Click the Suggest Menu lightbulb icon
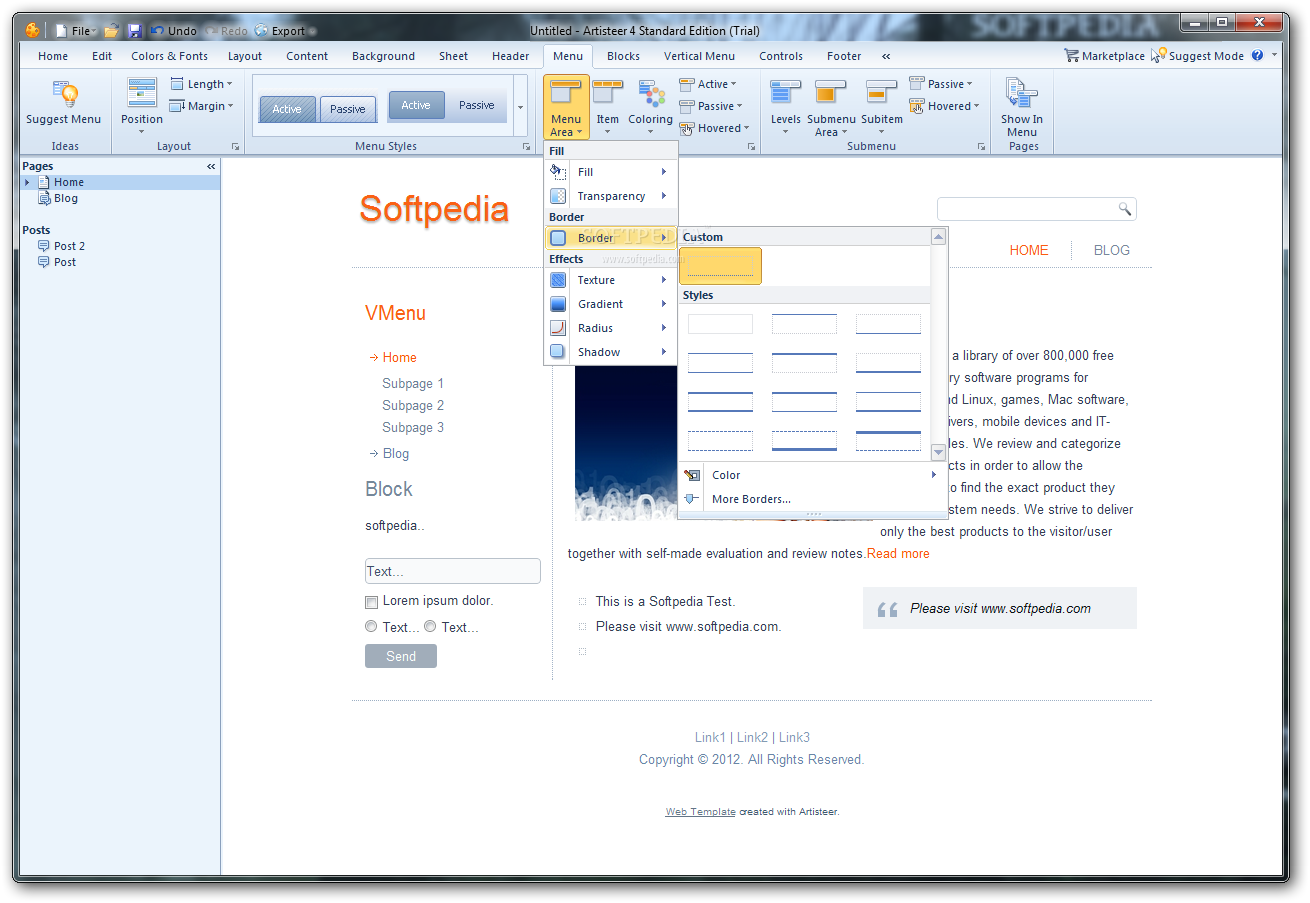Viewport: 1310px width, 903px height. (x=64, y=95)
